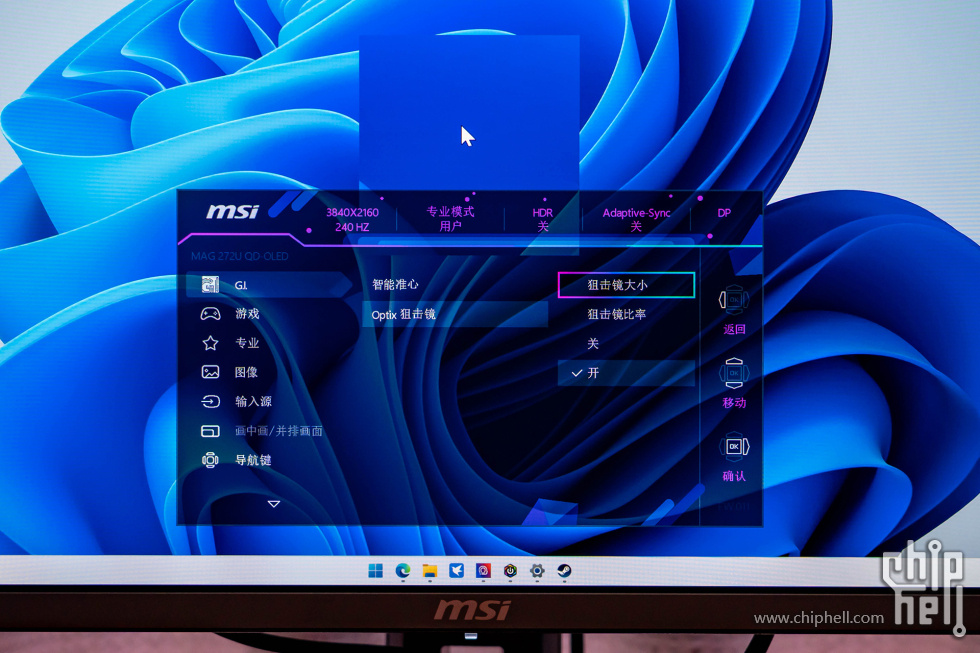This screenshot has width=980, height=653.
Task: Click the 3840X2160 240 HZ status text
Action: coord(352,219)
